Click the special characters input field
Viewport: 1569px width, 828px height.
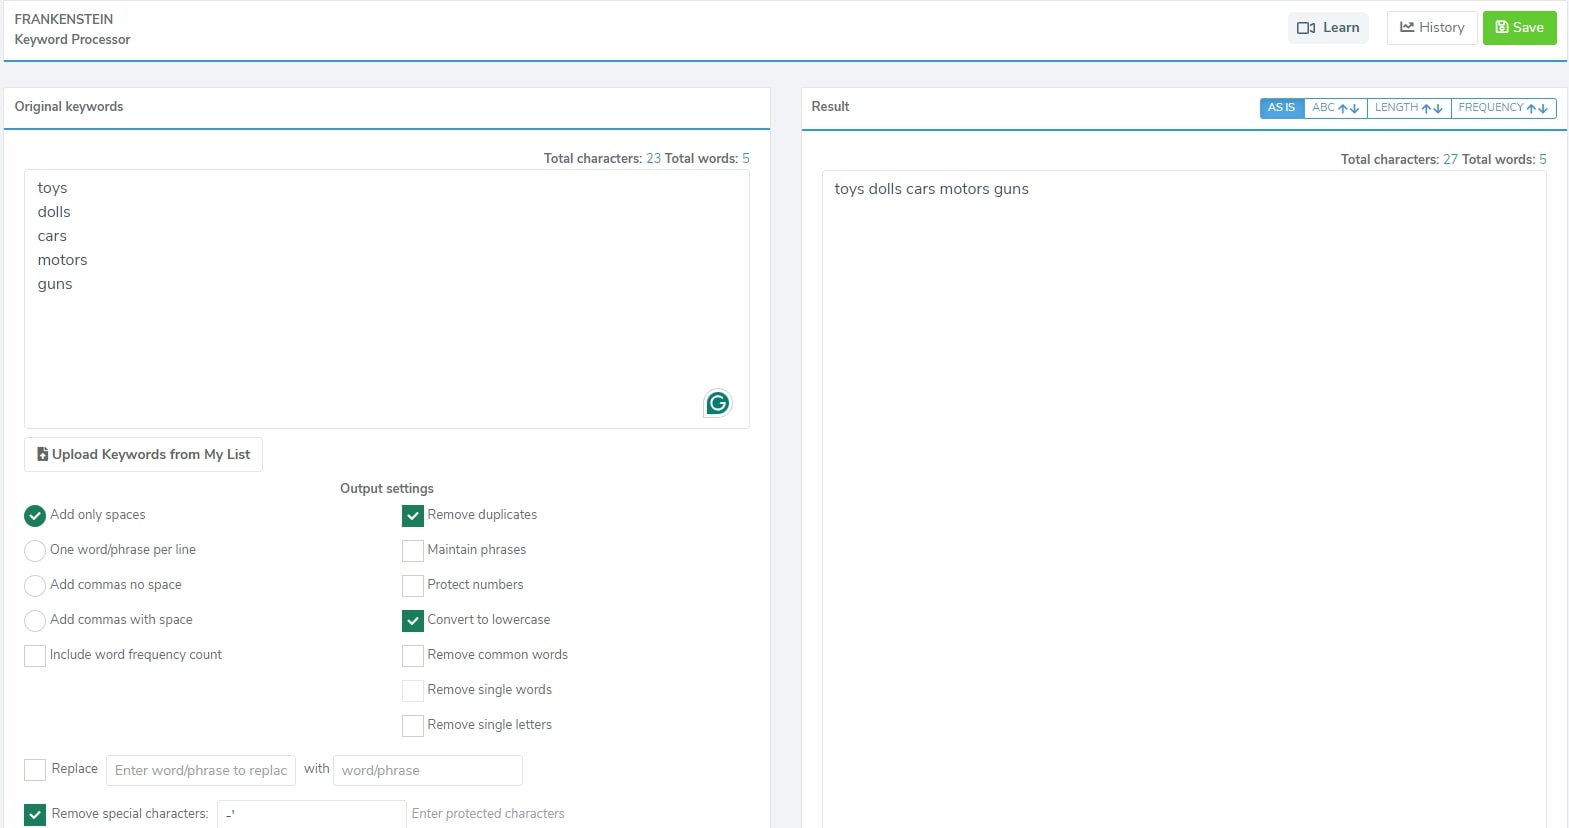pyautogui.click(x=312, y=814)
